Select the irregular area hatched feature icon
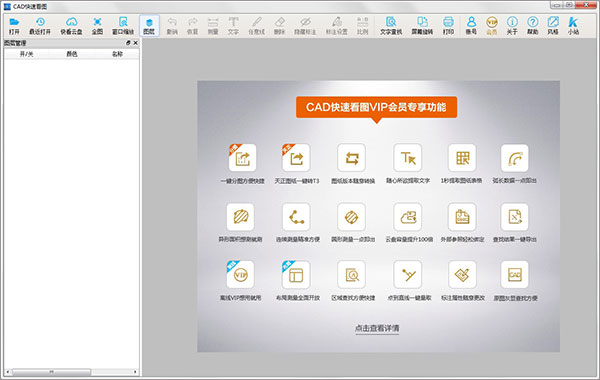The height and width of the screenshot is (380, 600). pyautogui.click(x=241, y=217)
